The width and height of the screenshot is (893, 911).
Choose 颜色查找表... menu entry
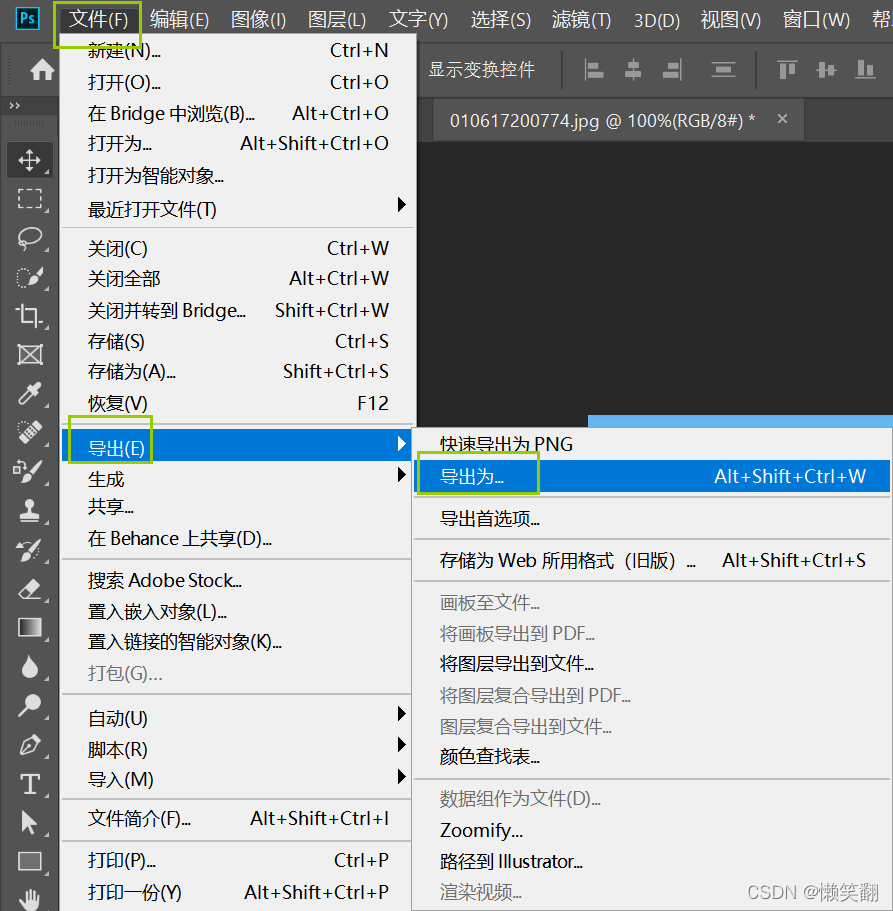[x=652, y=756]
